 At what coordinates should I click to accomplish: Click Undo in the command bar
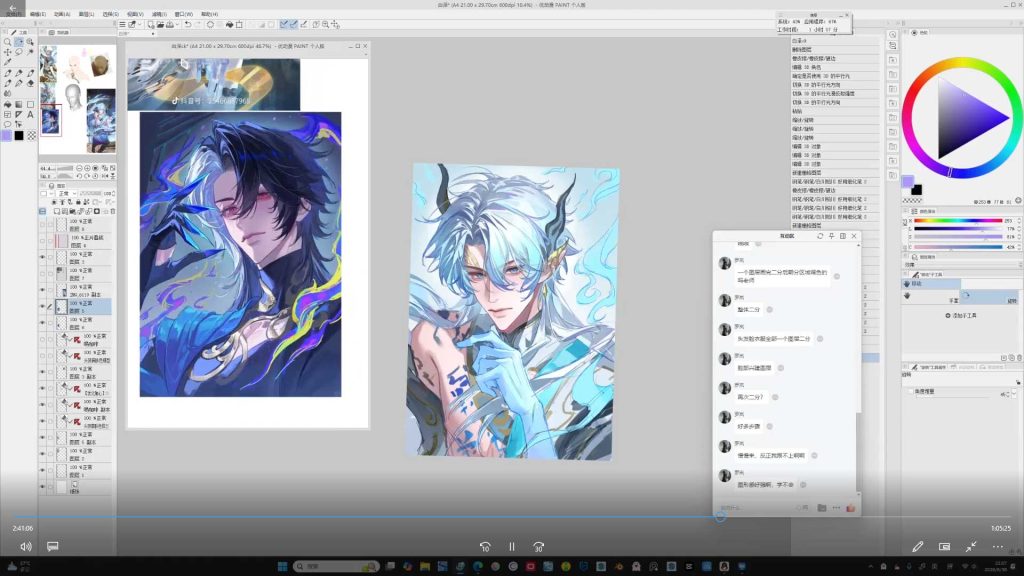[188, 25]
